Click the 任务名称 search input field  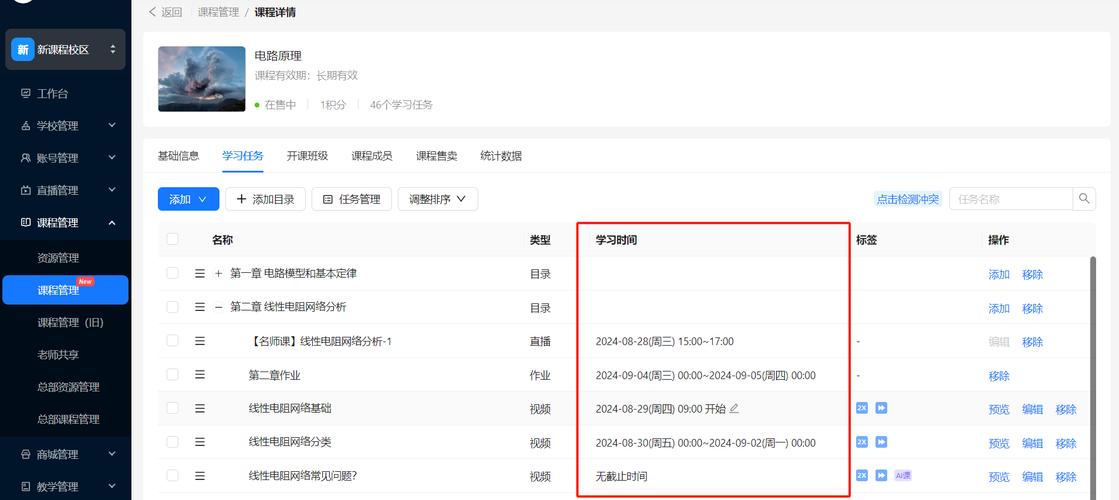click(x=1010, y=199)
